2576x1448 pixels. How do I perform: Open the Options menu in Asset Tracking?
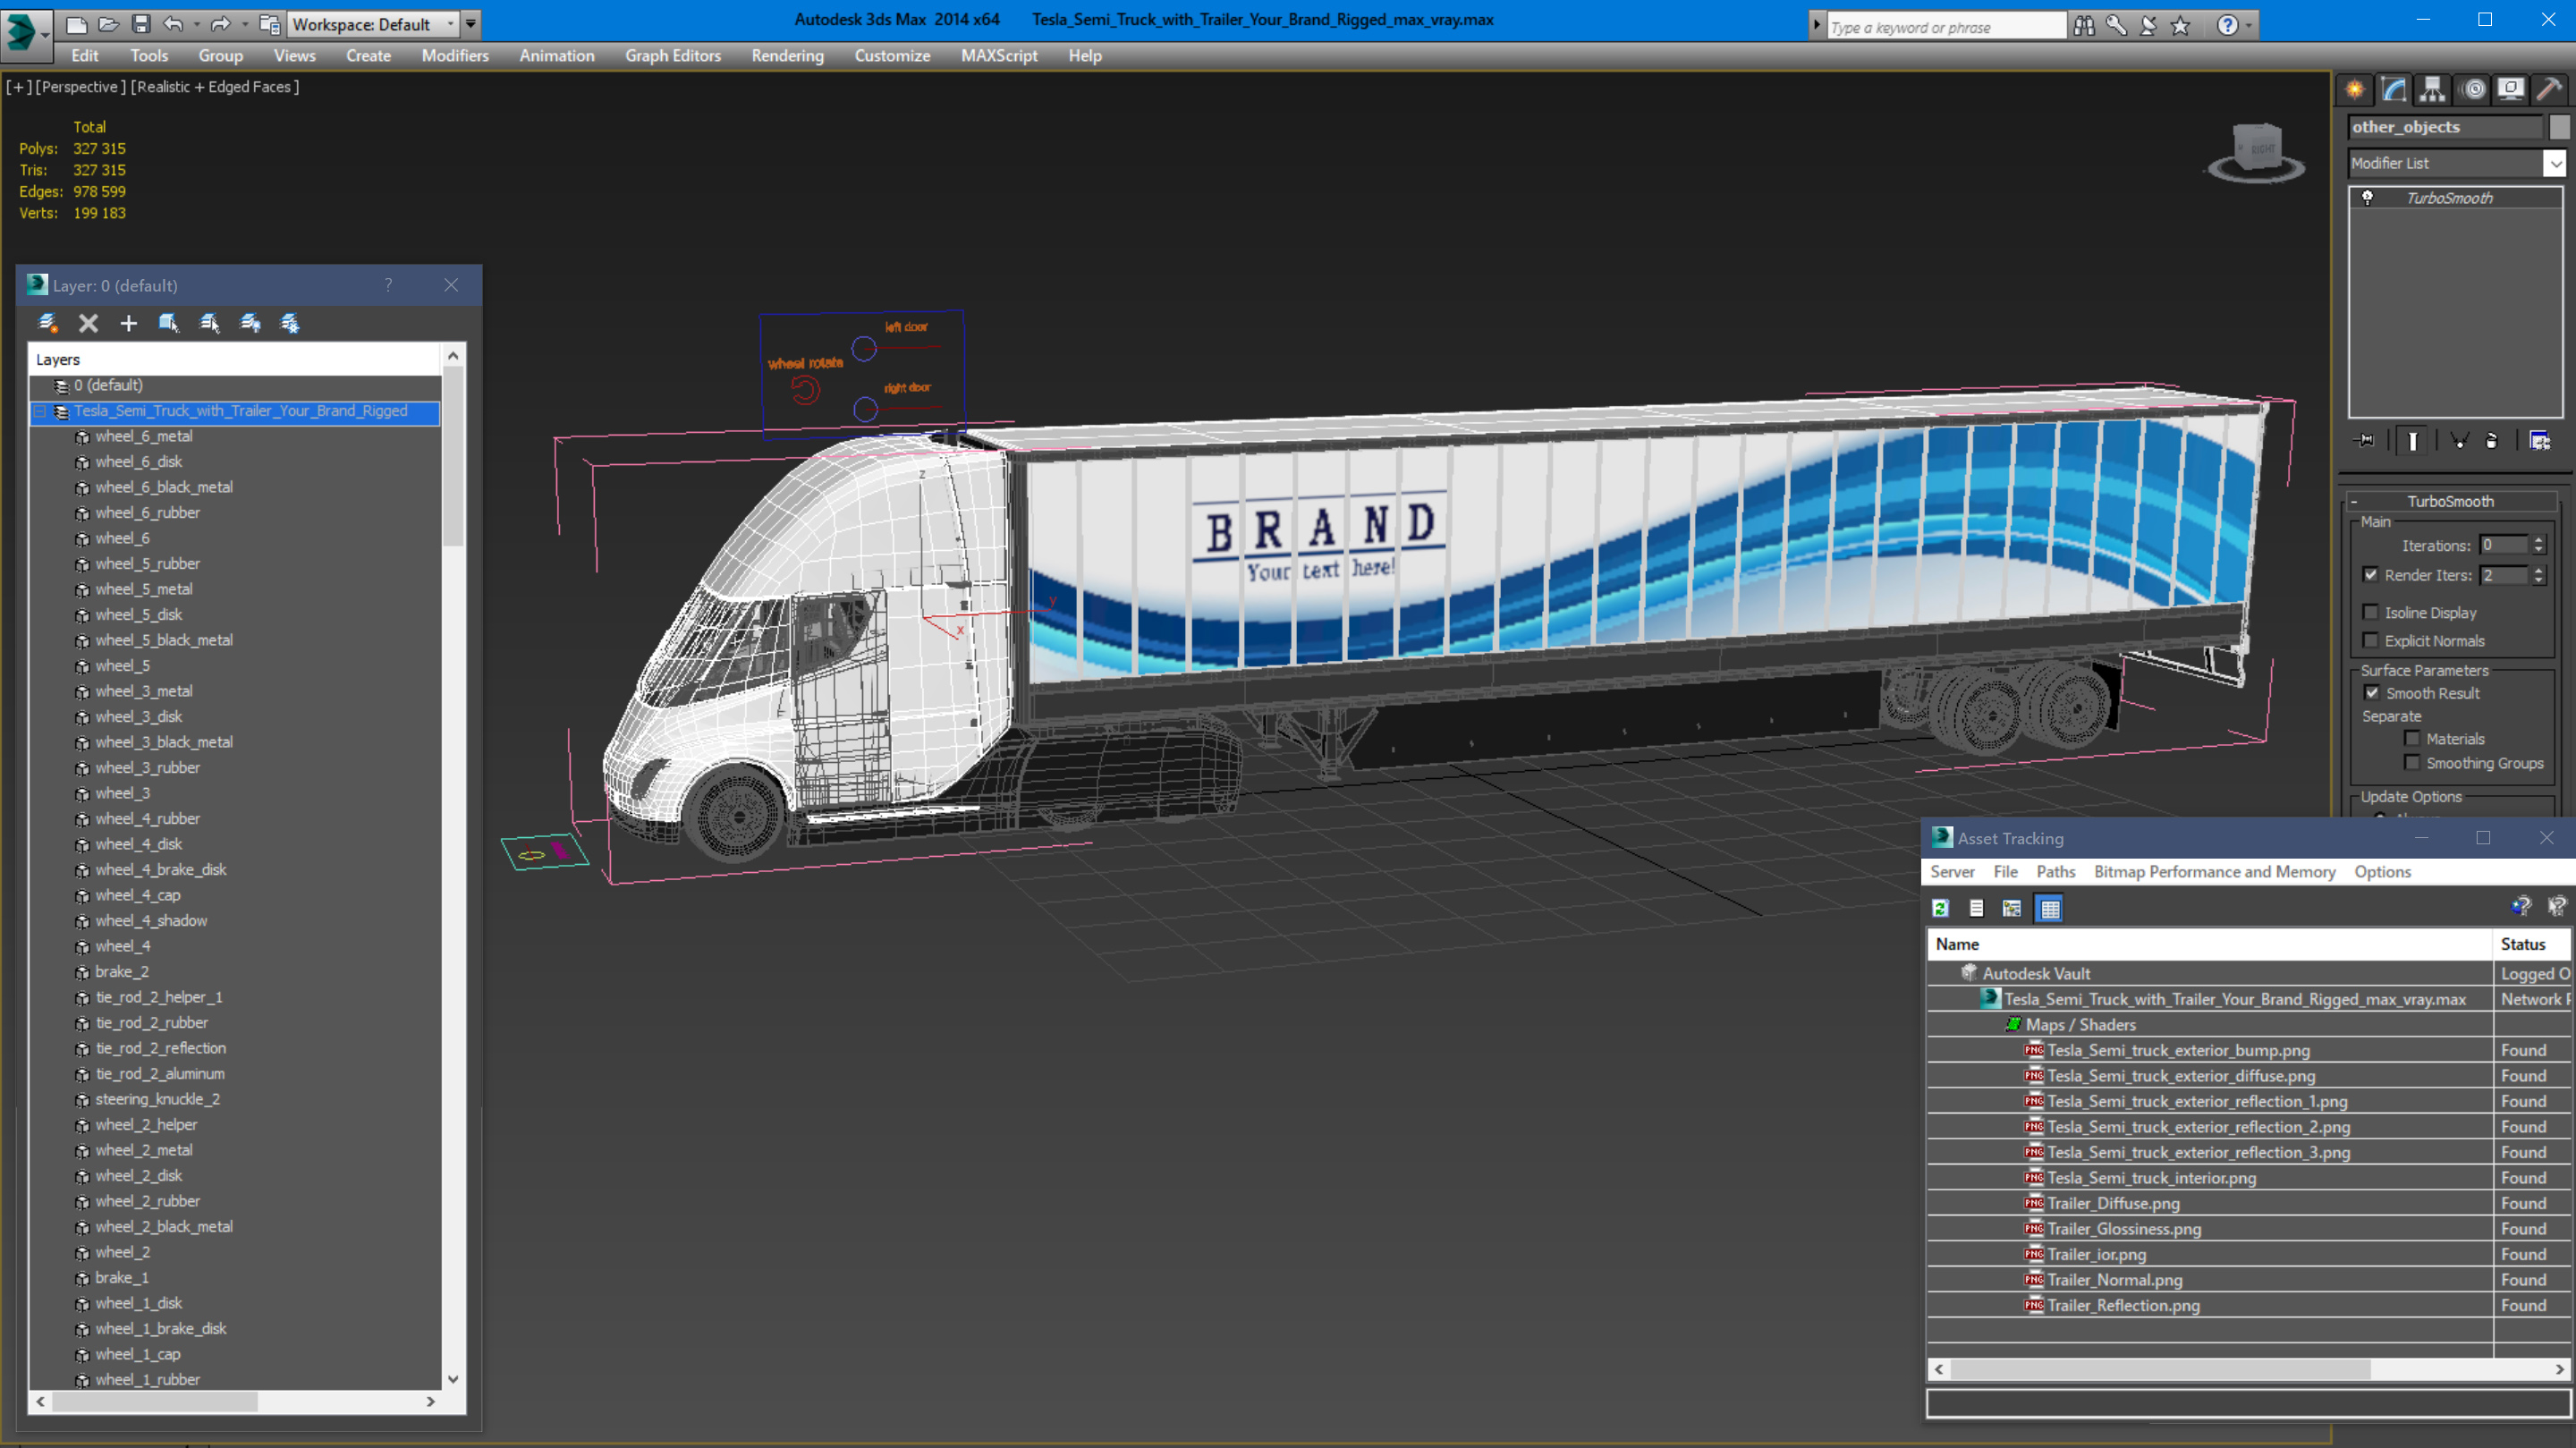2382,871
